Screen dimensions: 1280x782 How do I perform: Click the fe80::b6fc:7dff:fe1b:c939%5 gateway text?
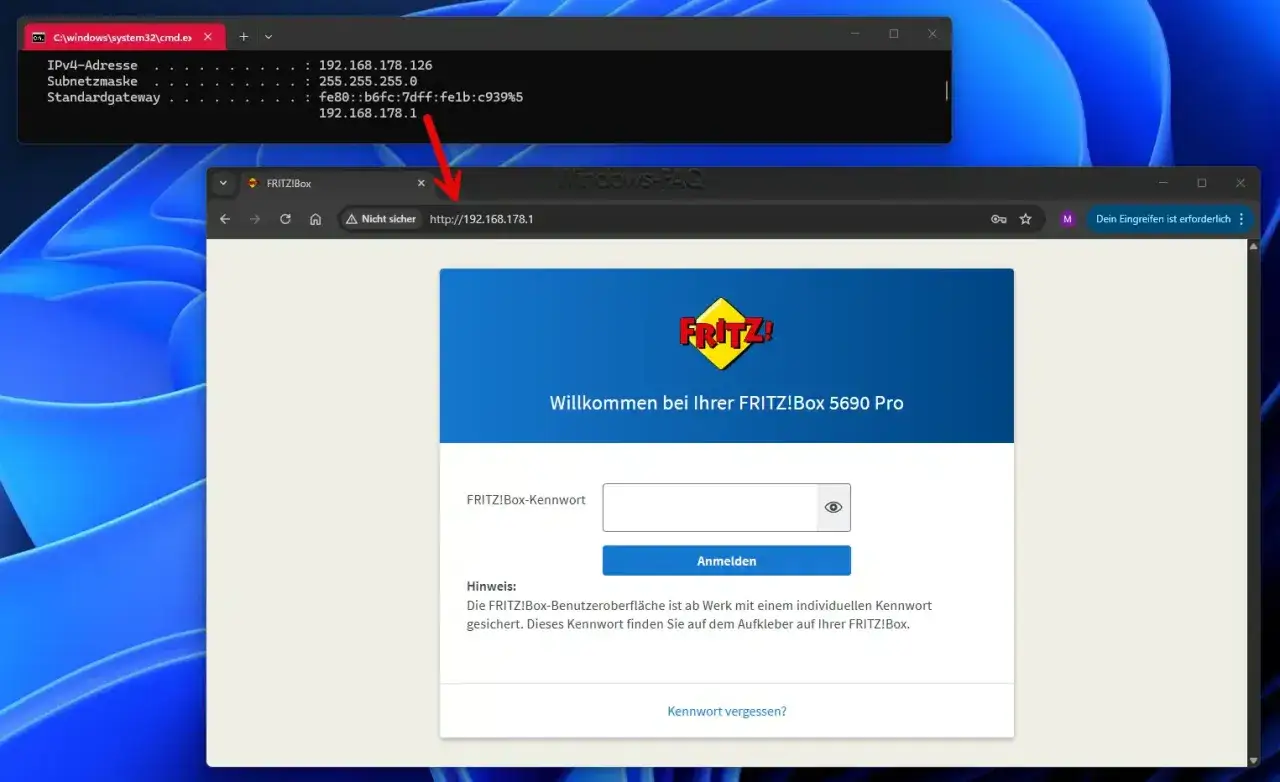click(x=421, y=97)
